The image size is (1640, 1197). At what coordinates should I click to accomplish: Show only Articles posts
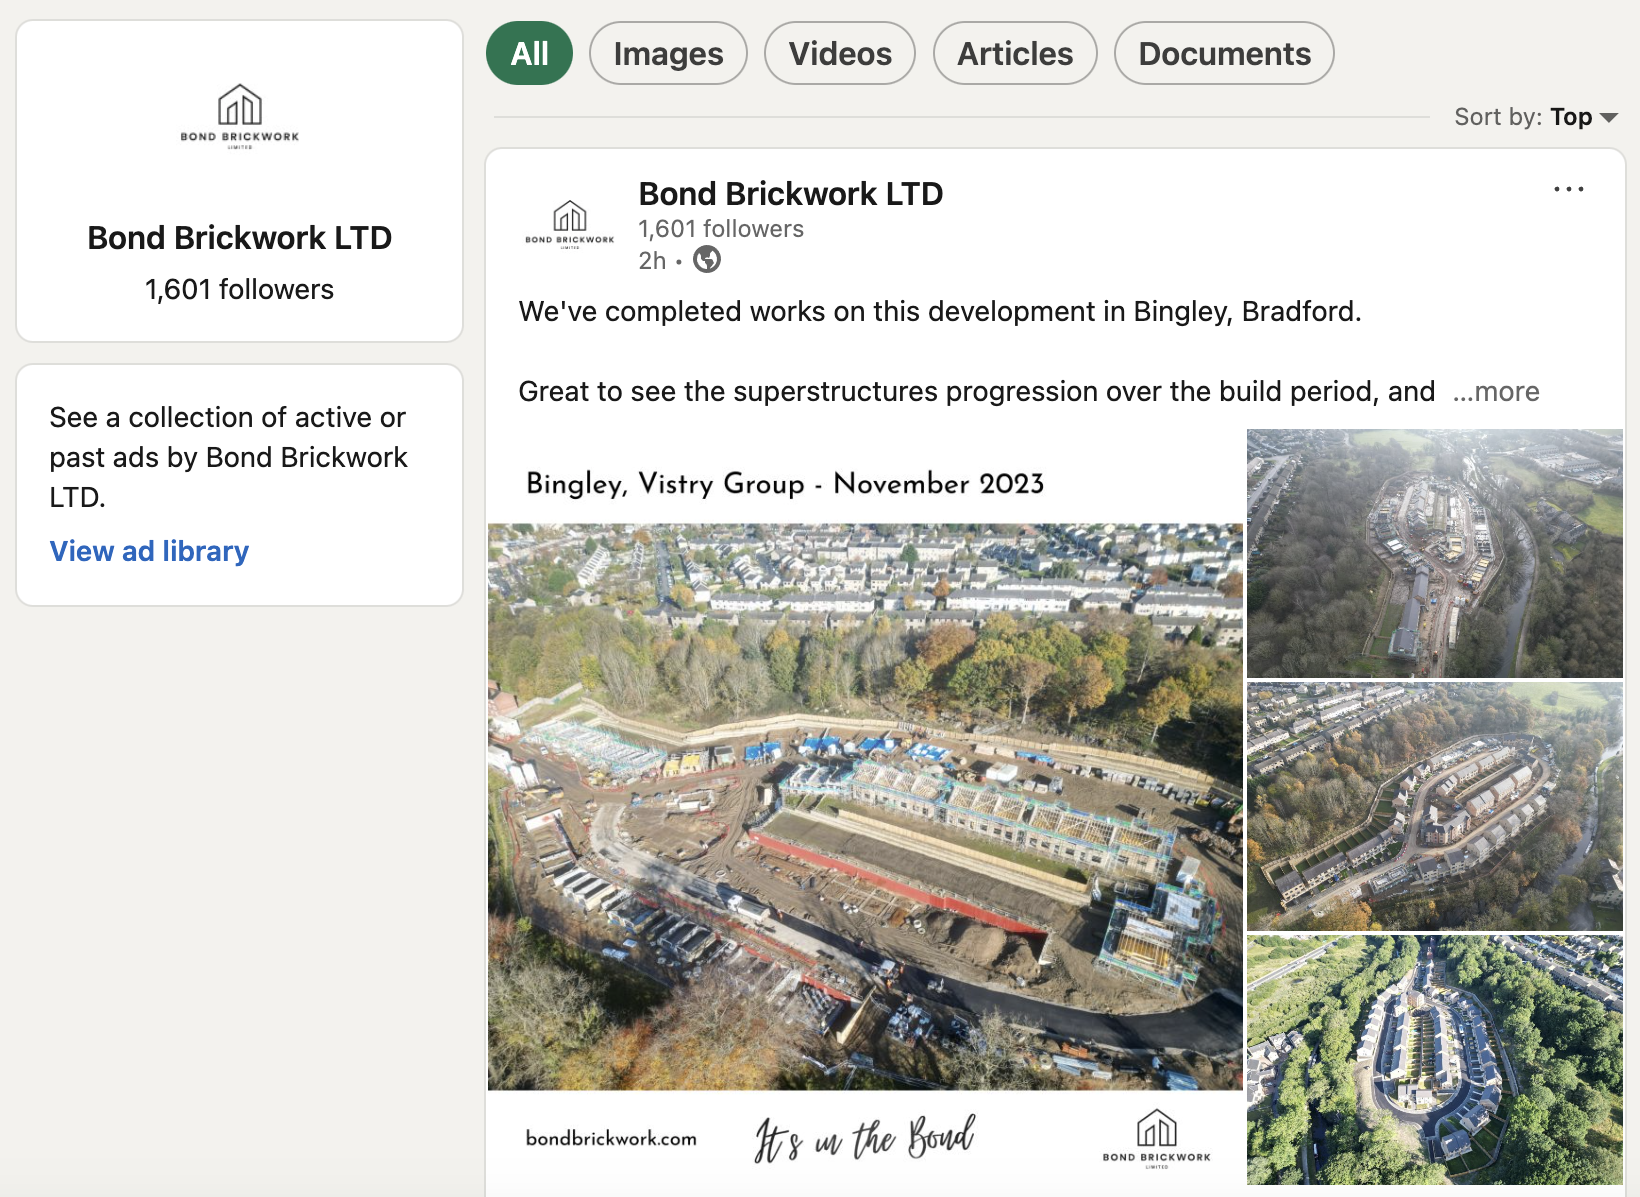[x=1014, y=54]
